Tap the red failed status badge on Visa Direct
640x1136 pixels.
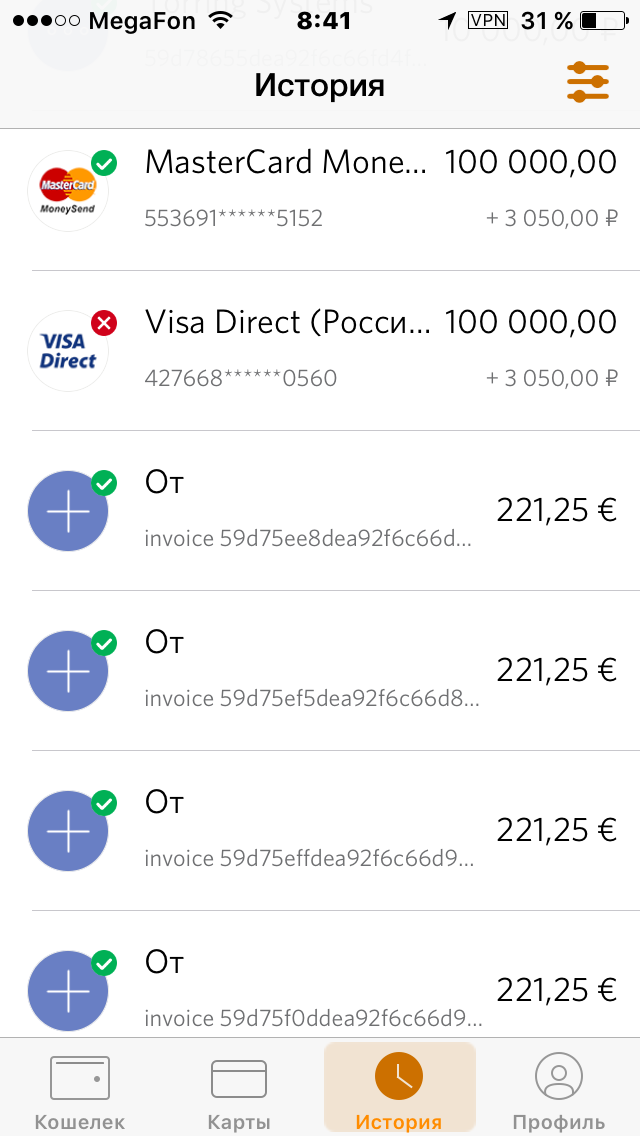point(104,323)
